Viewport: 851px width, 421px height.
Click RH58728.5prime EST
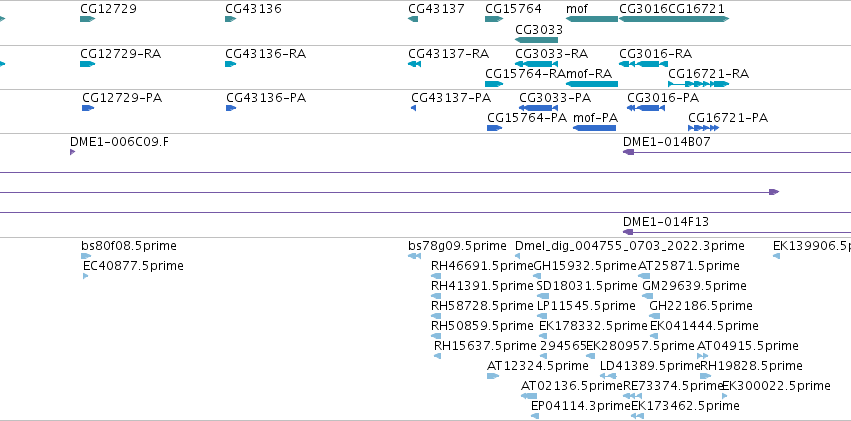[436, 316]
